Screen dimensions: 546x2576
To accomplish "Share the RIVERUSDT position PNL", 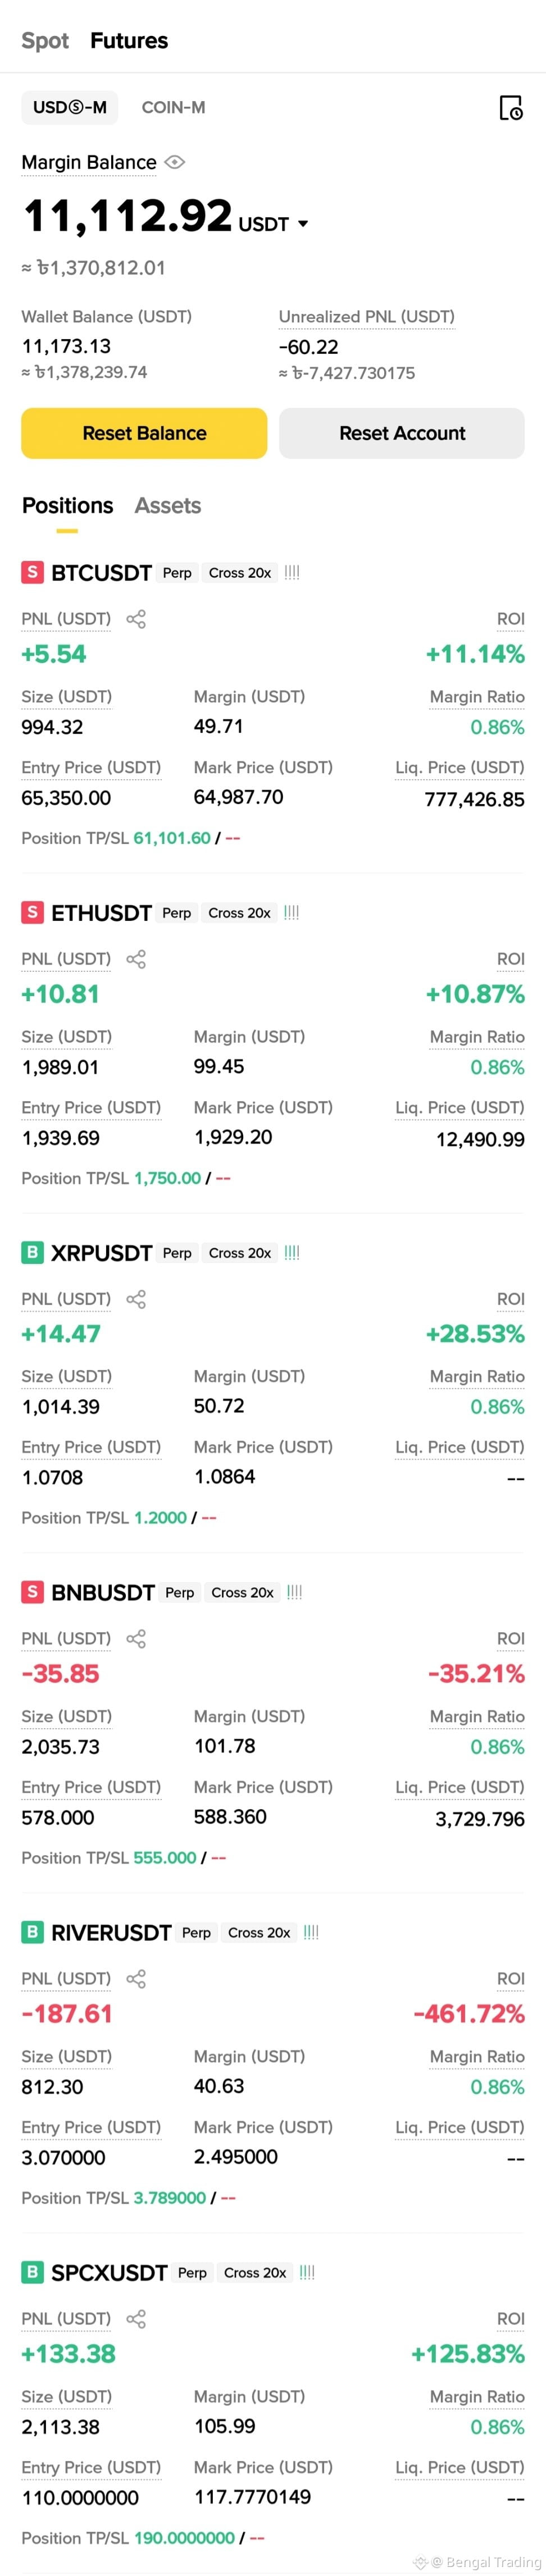I will click(136, 1978).
